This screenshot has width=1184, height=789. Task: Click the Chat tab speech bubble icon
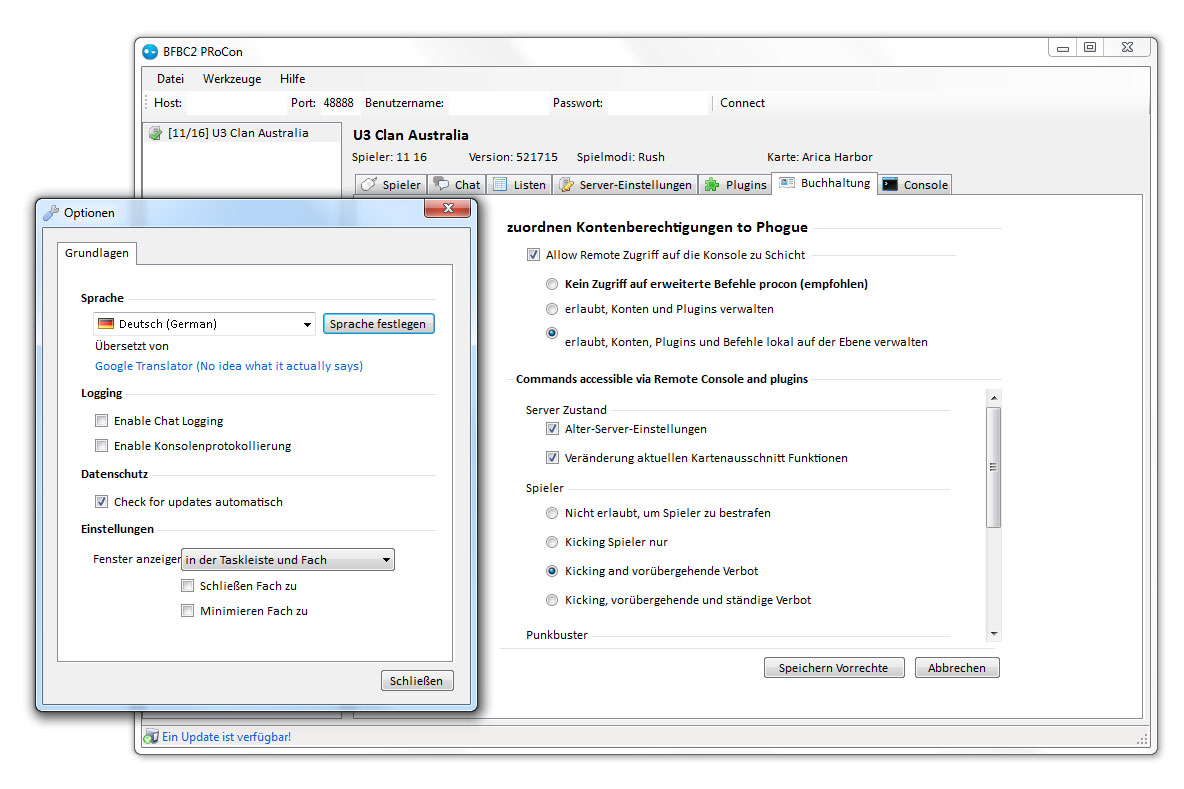pyautogui.click(x=441, y=184)
